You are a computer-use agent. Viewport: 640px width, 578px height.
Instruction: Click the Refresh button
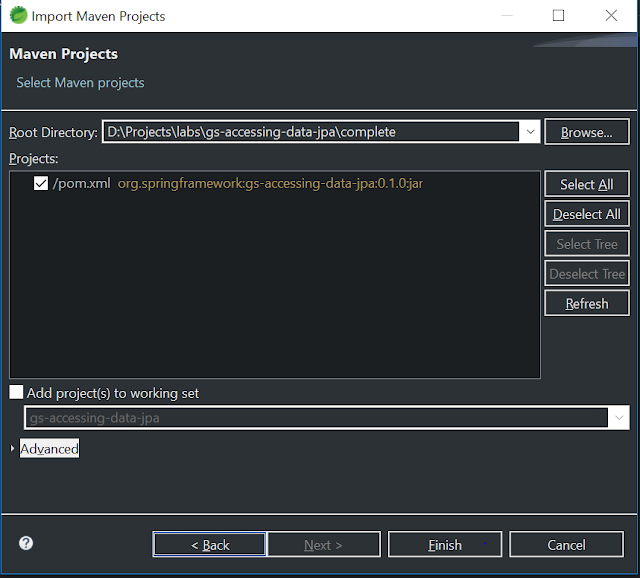(587, 303)
